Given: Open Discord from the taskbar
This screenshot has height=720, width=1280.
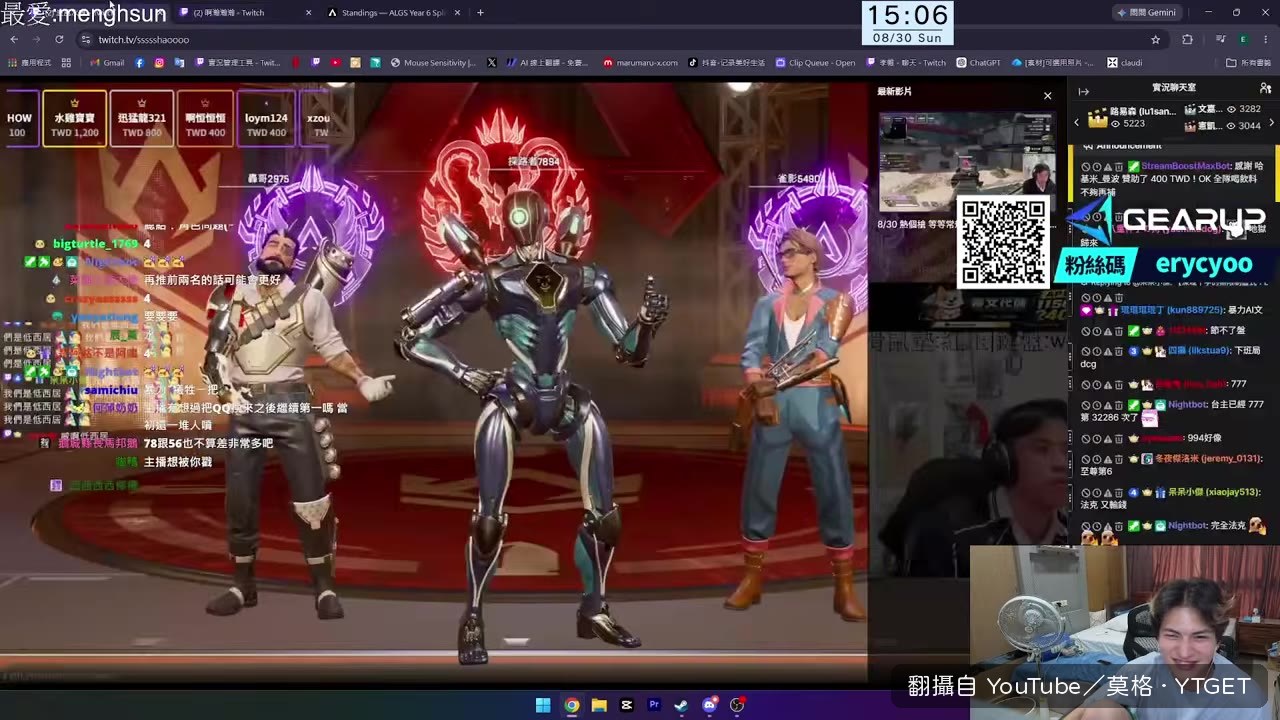Looking at the screenshot, I should pyautogui.click(x=709, y=705).
